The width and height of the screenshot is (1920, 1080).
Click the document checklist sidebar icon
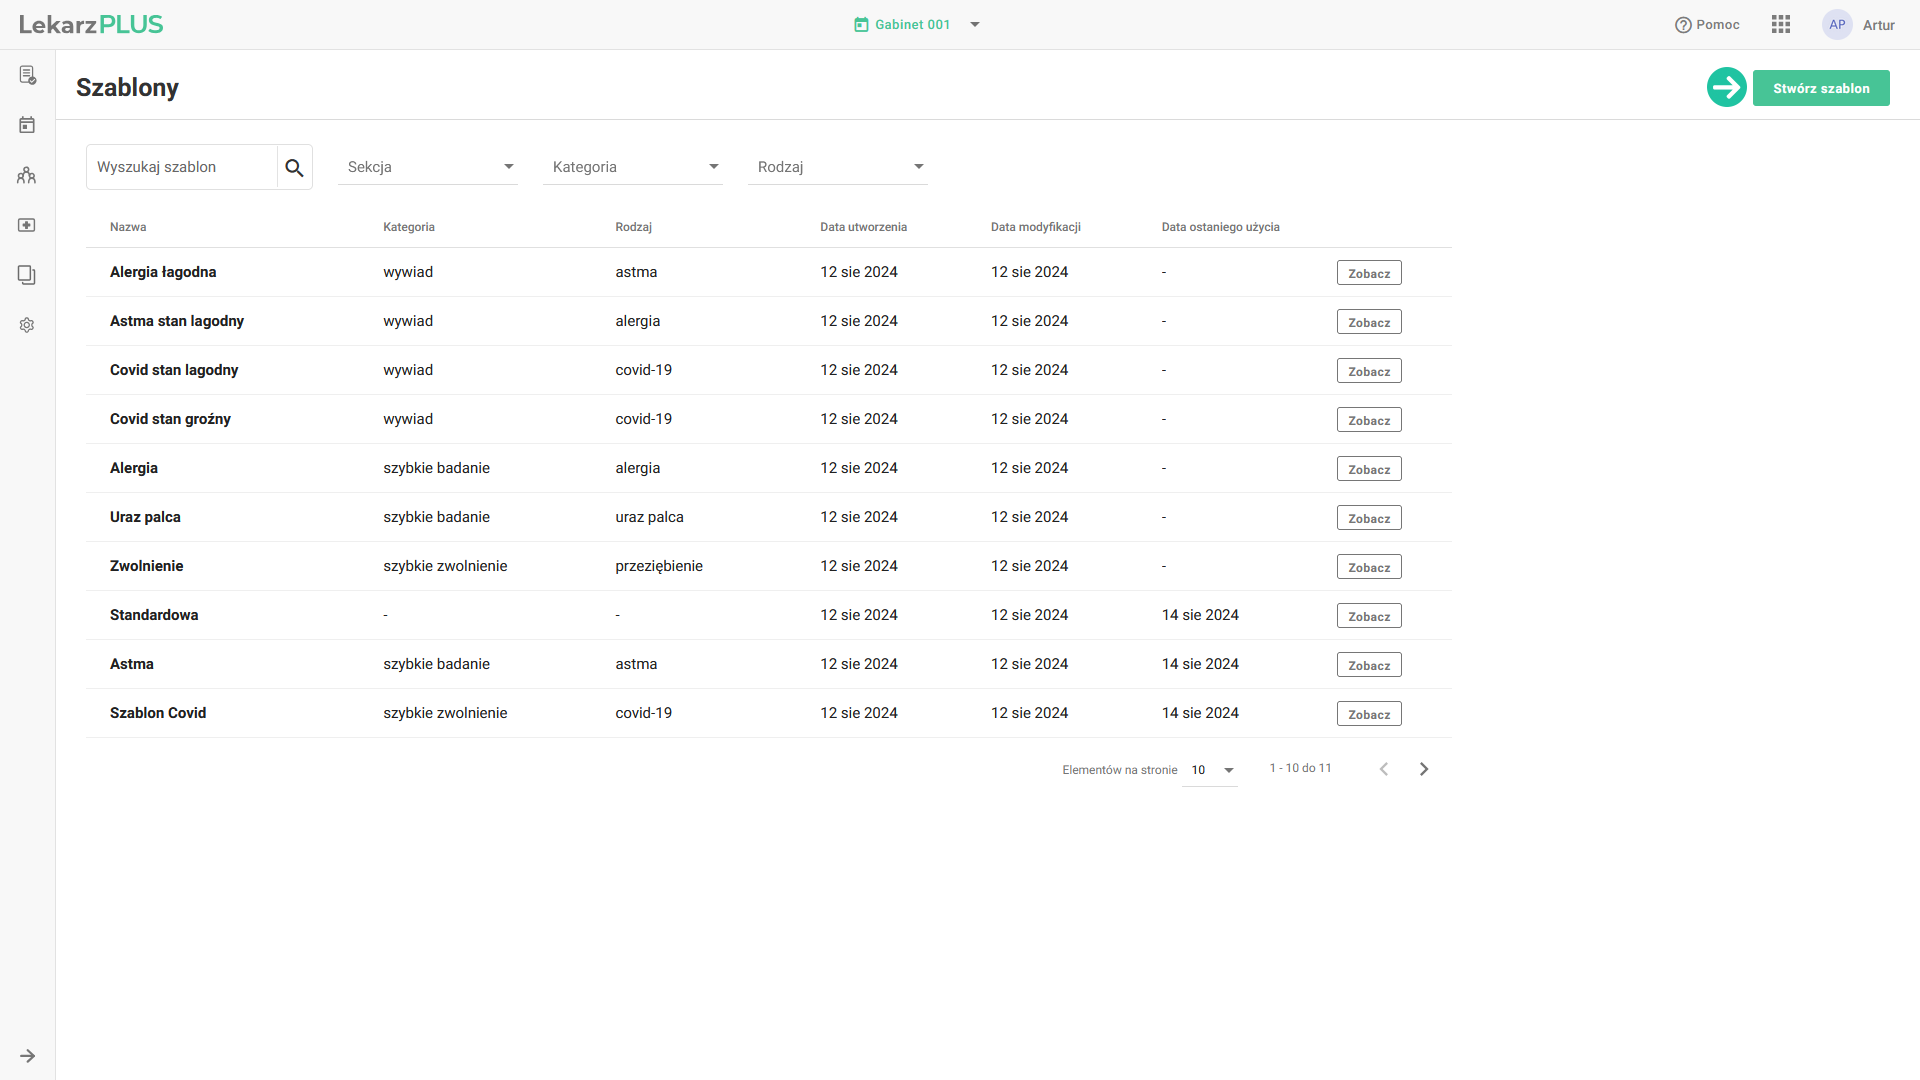pyautogui.click(x=27, y=75)
